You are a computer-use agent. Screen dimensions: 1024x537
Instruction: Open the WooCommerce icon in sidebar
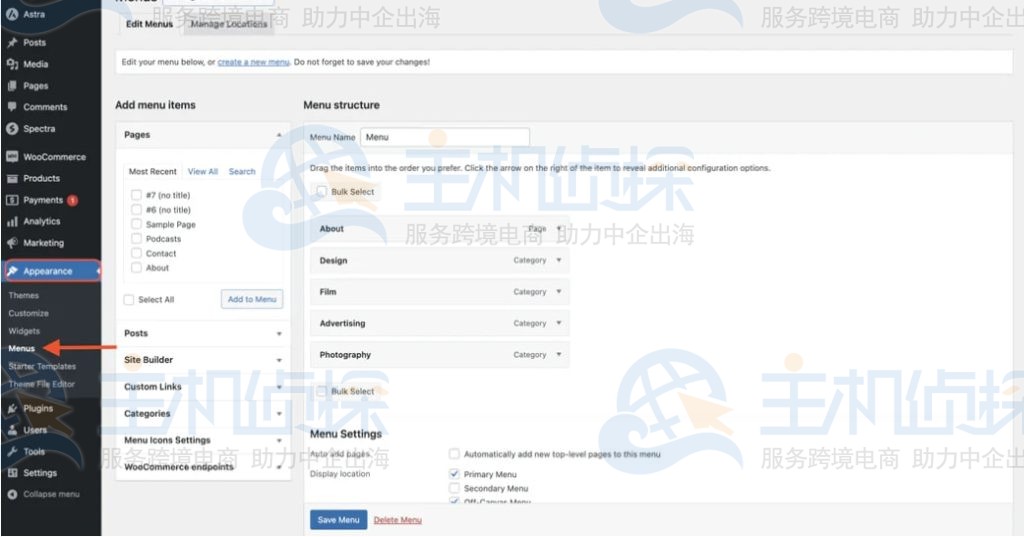pyautogui.click(x=12, y=157)
